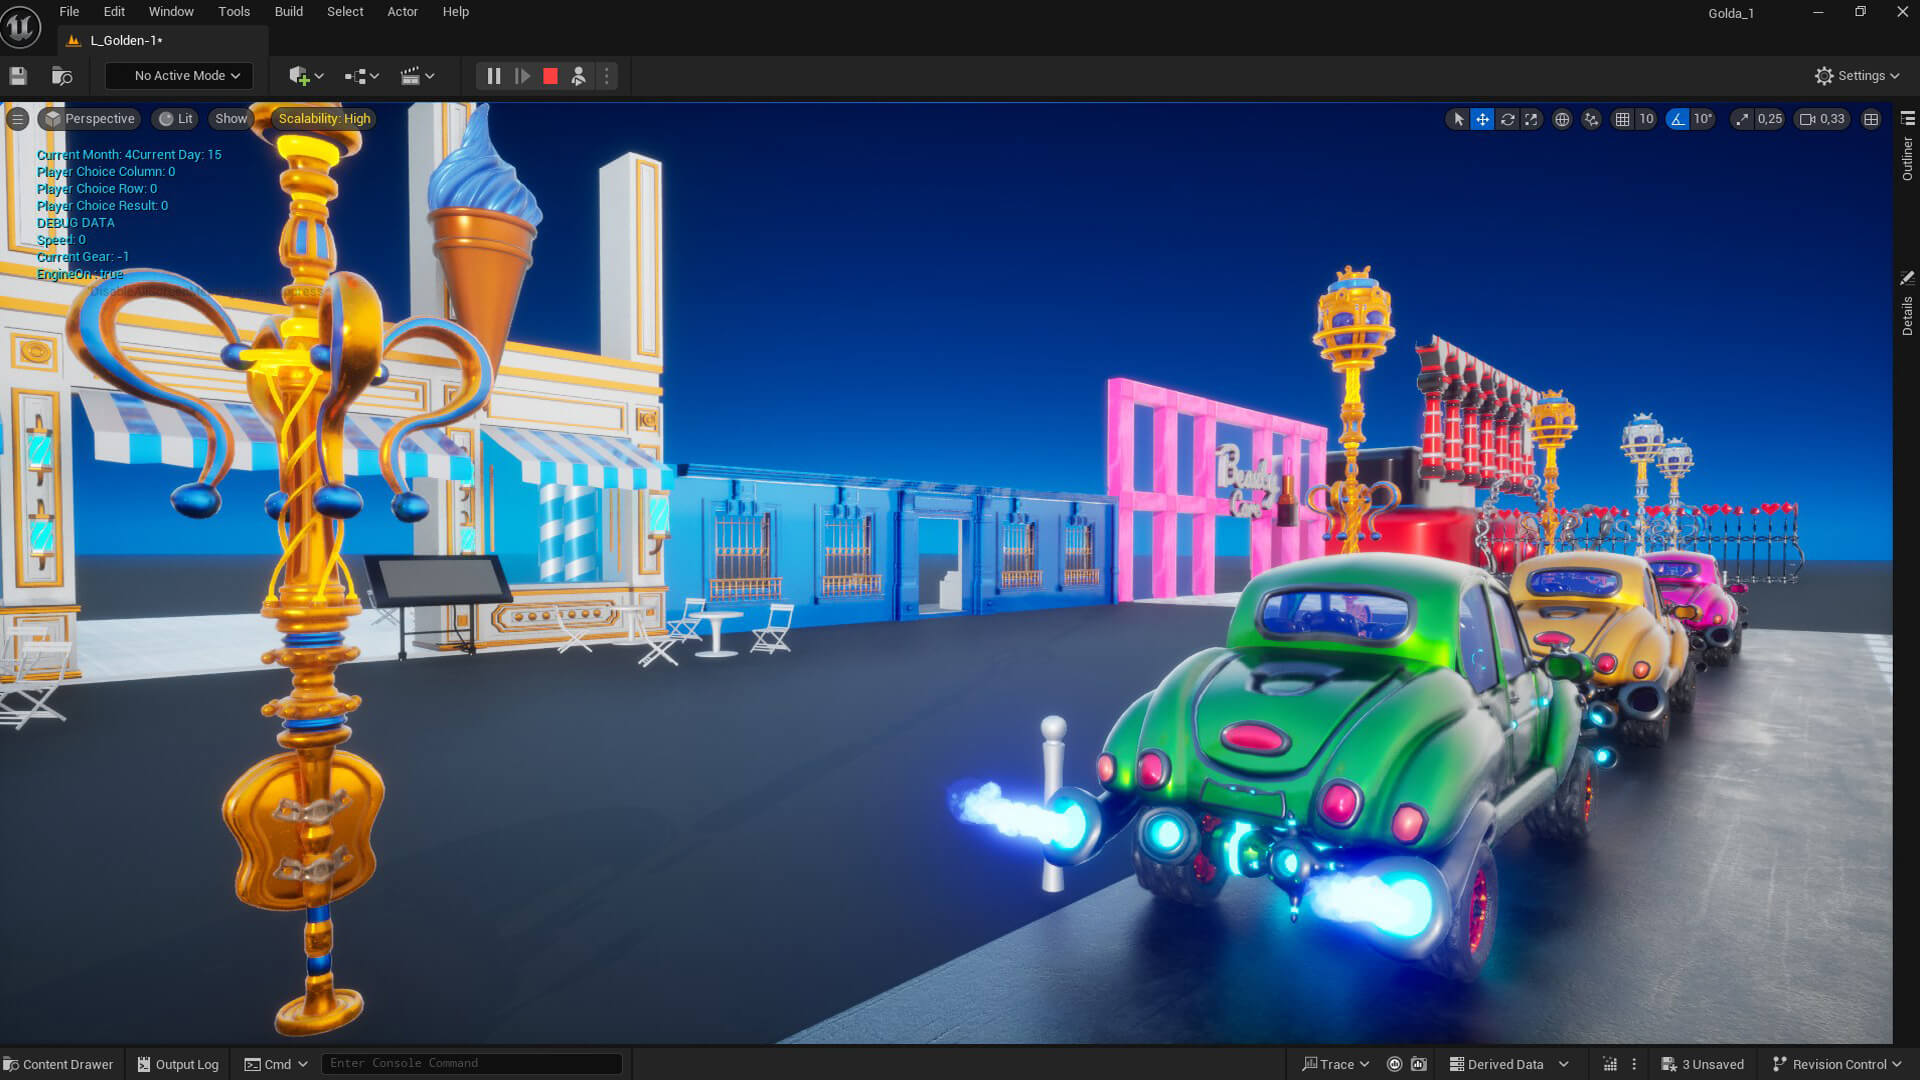This screenshot has height=1080, width=1920.
Task: Toggle rotation angle snapping off
Action: [x=1678, y=119]
